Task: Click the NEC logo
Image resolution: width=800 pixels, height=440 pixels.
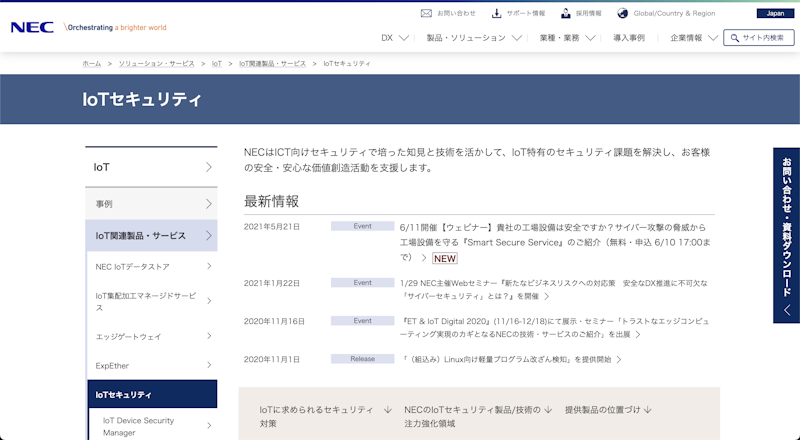Action: tap(33, 28)
